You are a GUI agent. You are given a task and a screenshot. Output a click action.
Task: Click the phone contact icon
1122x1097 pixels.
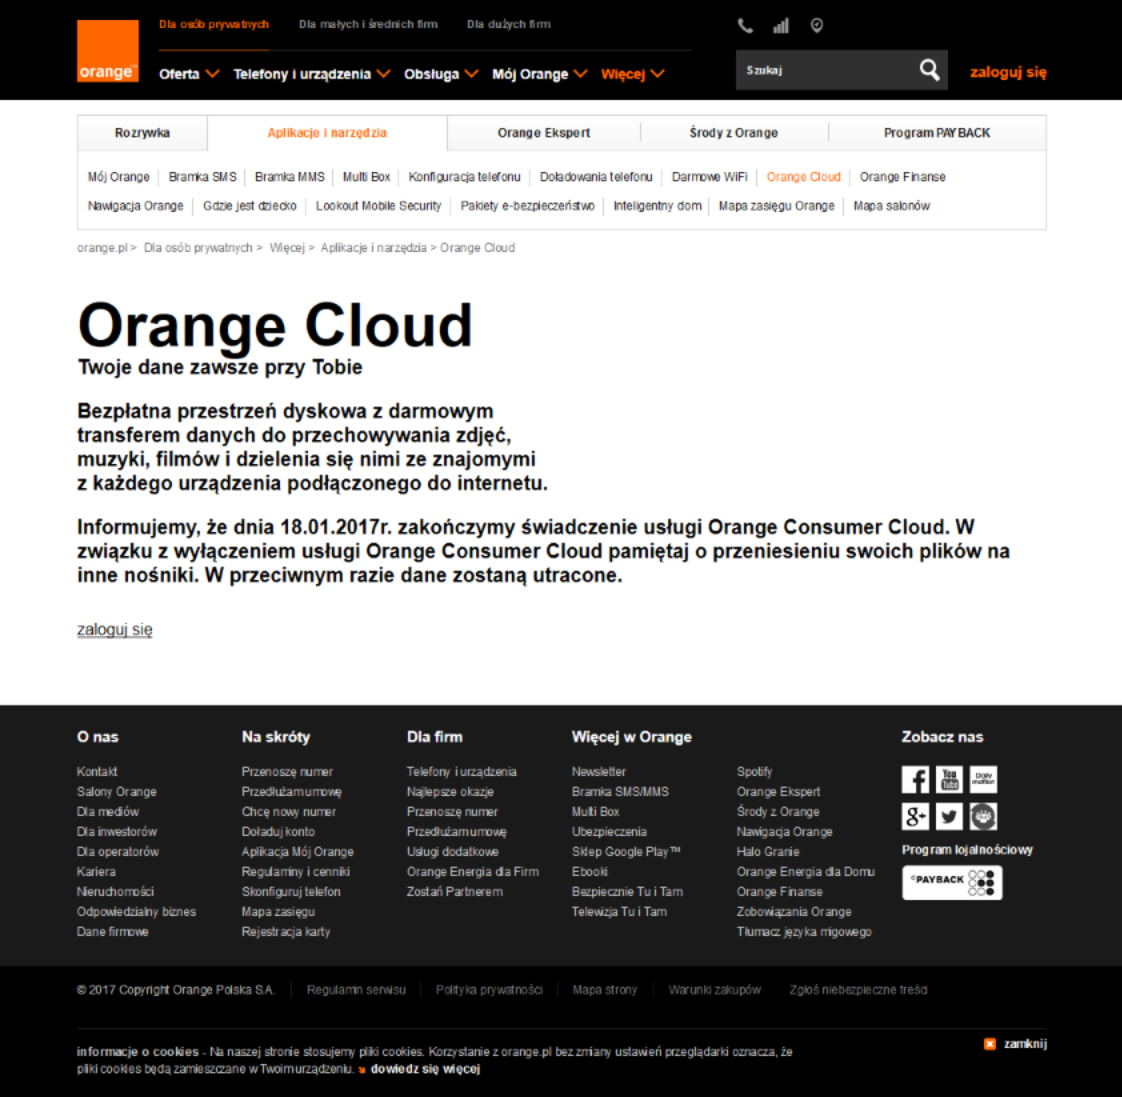point(745,26)
